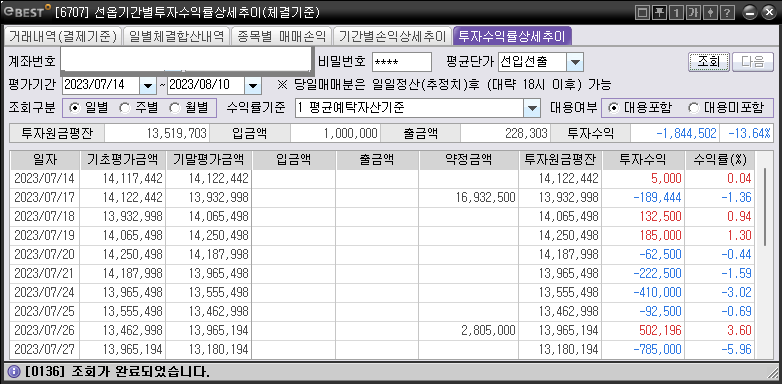
Task: Select the 2023/07/20 date cell
Action: click(x=44, y=255)
